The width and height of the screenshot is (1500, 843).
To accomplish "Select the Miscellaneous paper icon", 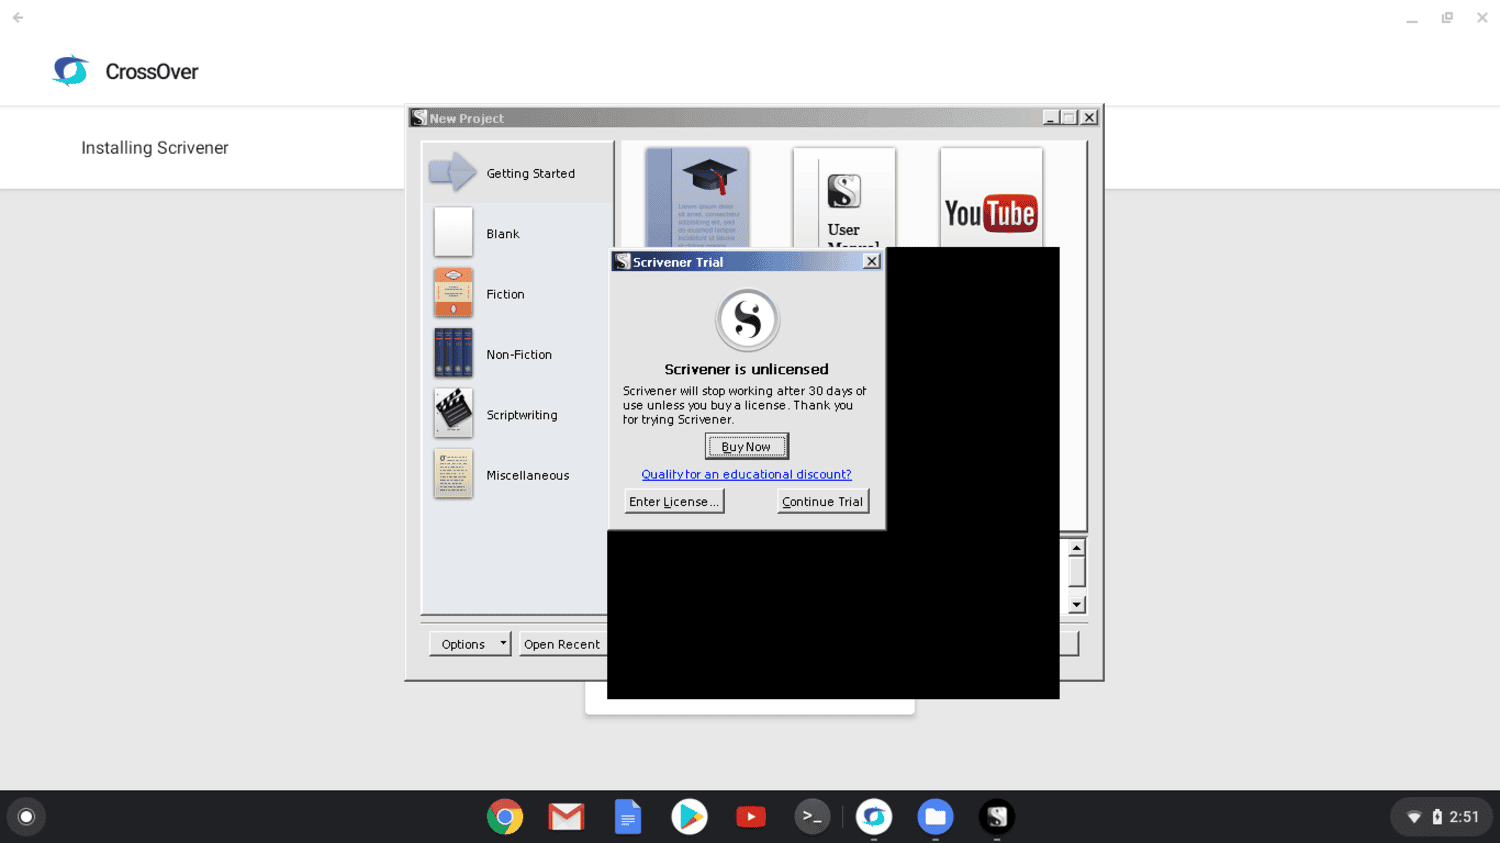I will click(x=453, y=473).
